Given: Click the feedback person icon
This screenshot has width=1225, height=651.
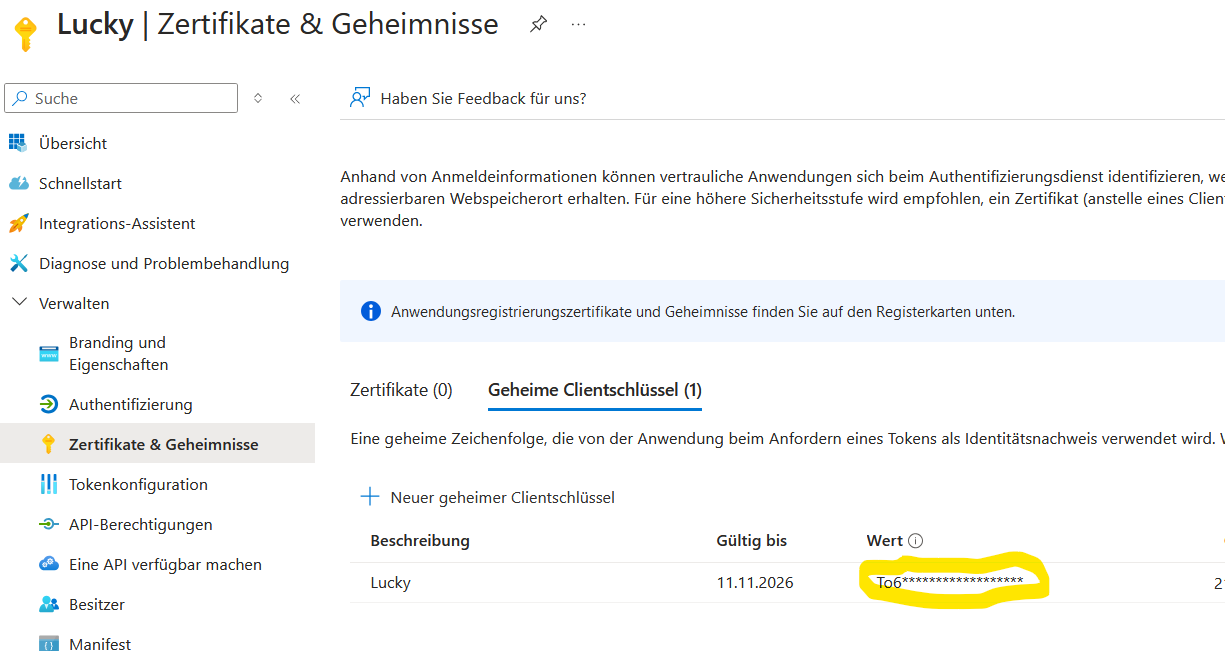Looking at the screenshot, I should point(360,98).
